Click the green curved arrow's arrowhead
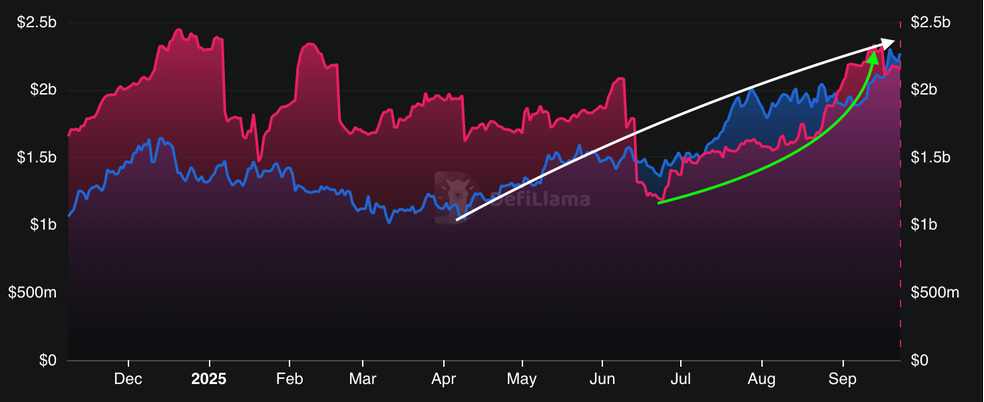The image size is (984, 402). [x=874, y=54]
